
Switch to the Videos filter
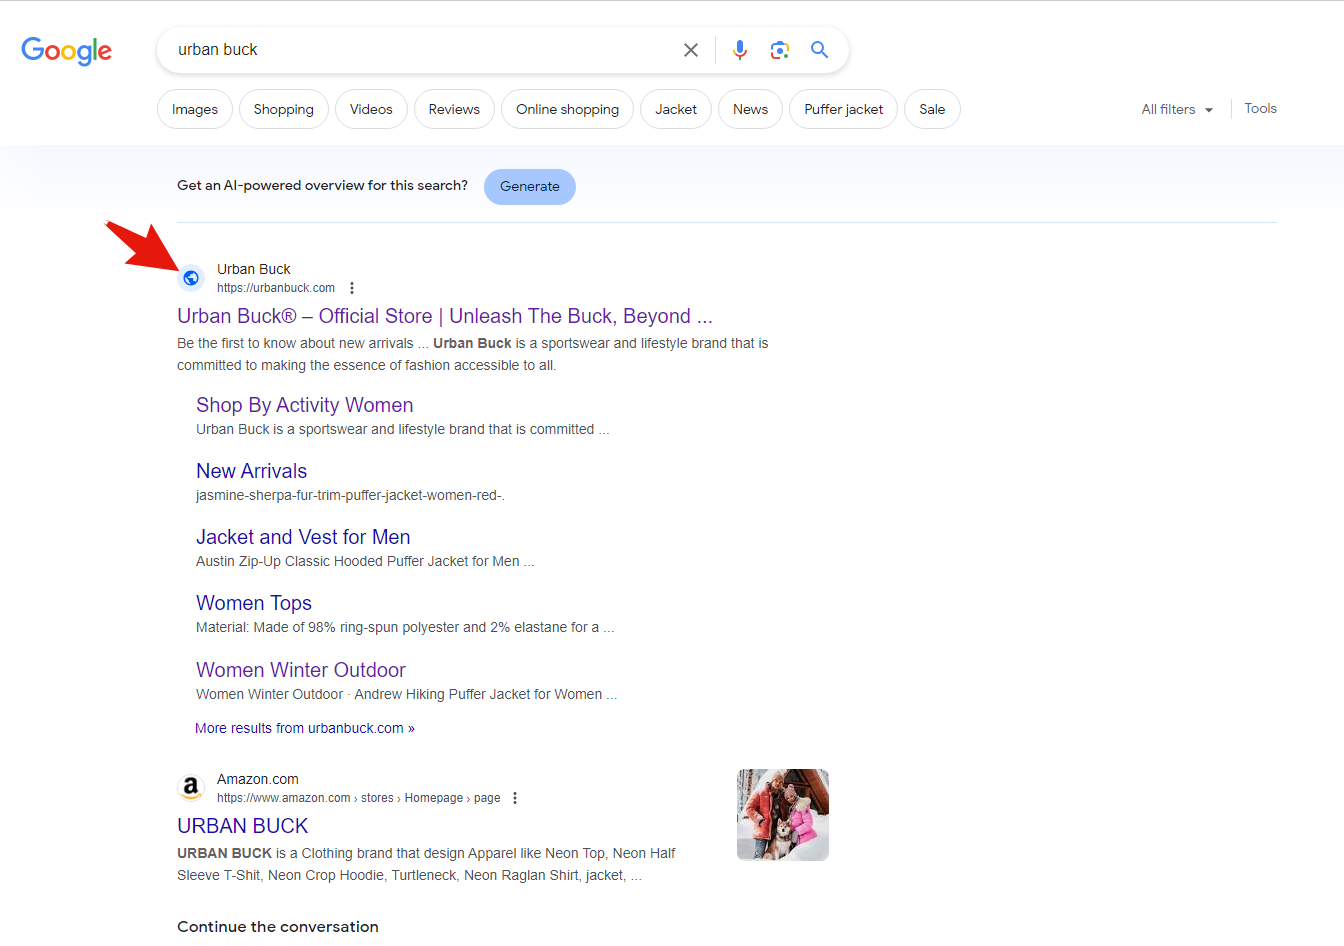click(371, 109)
